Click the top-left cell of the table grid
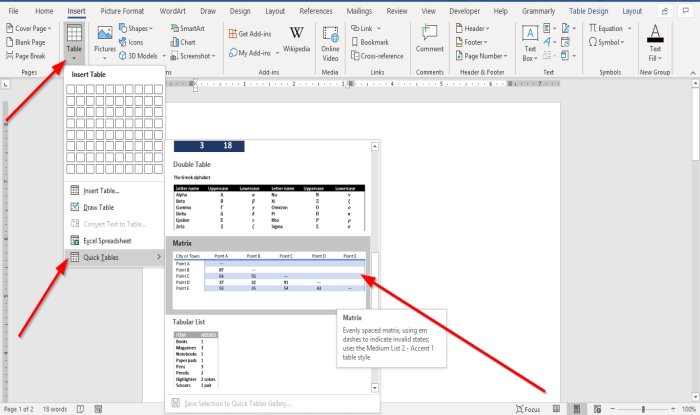700x415 pixels. (x=71, y=89)
